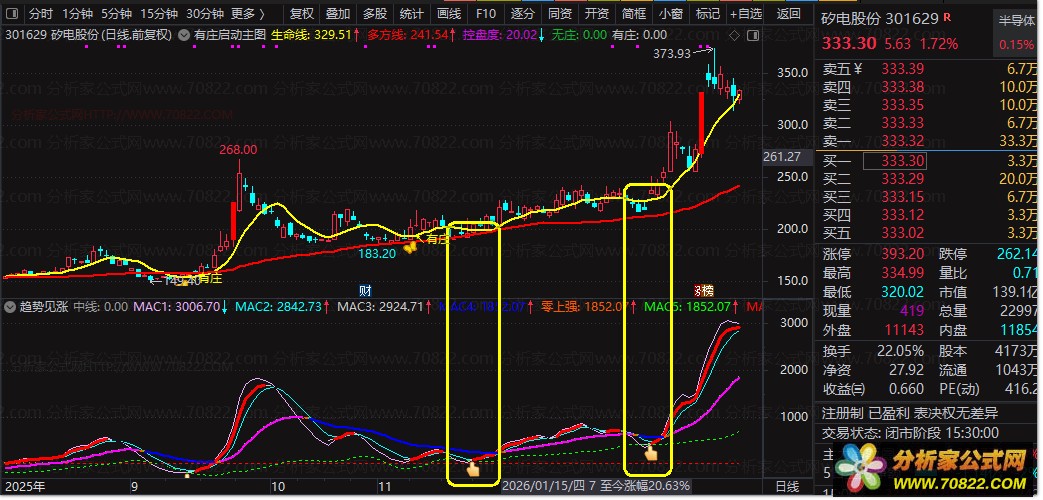
Task: Click the 日线 period label at bottom right
Action: click(x=788, y=487)
